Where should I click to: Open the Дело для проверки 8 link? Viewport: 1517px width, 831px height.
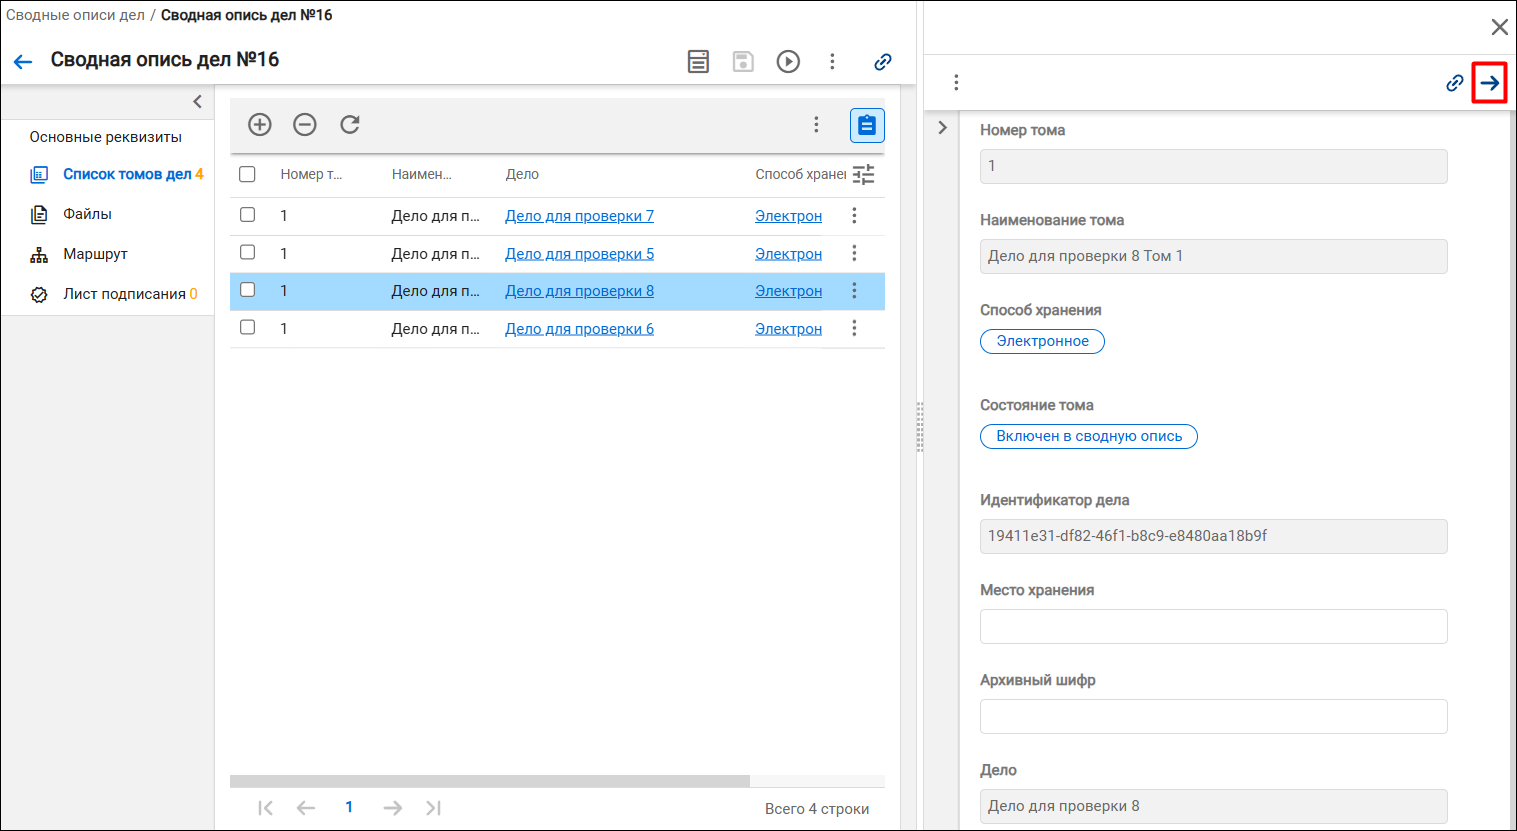pyautogui.click(x=579, y=291)
